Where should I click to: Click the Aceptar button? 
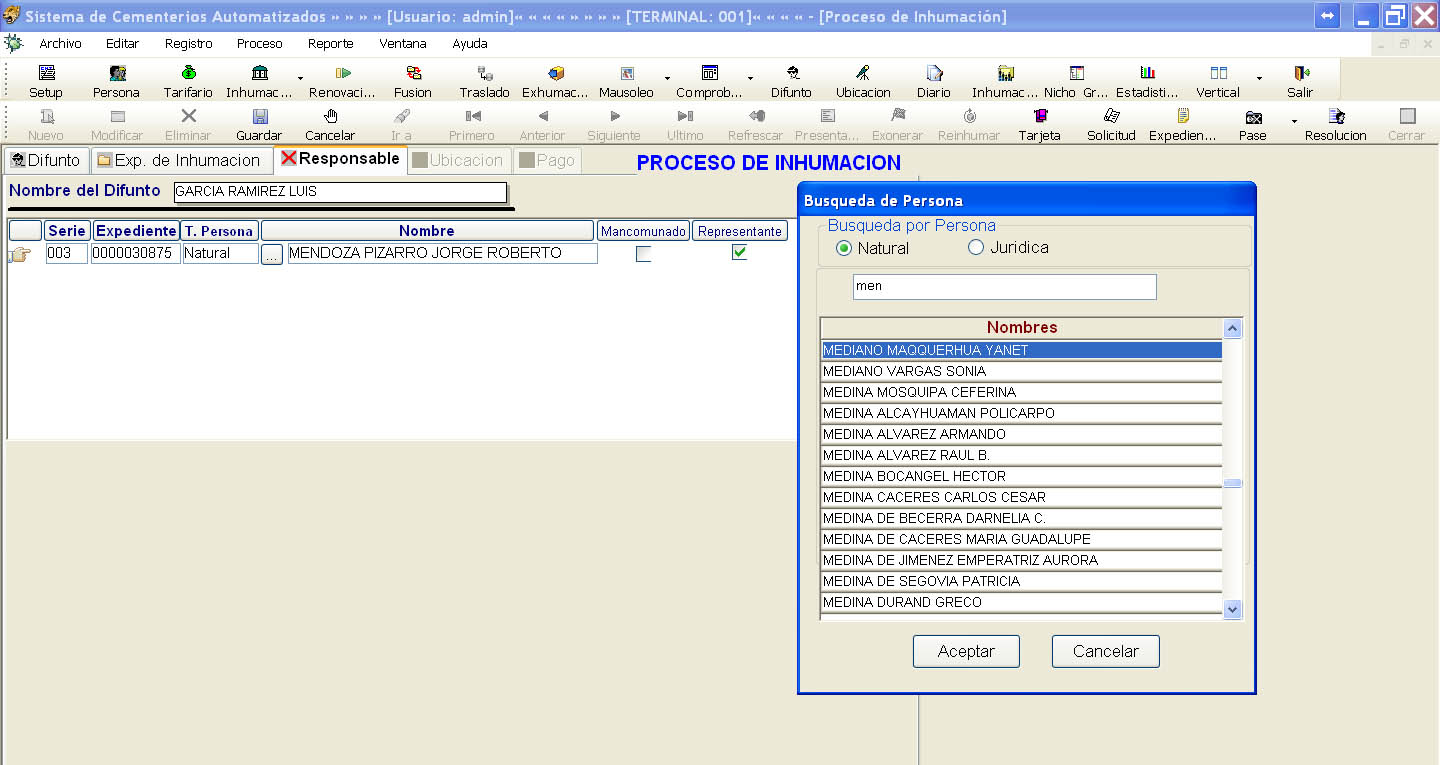pos(966,651)
